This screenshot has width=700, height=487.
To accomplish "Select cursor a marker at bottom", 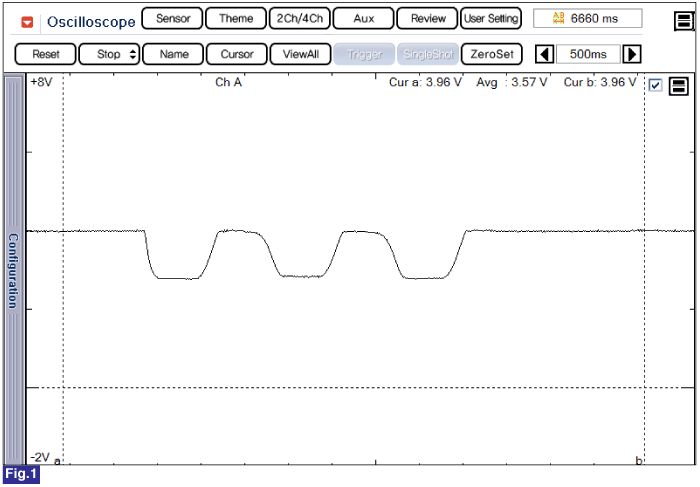I will pos(57,461).
